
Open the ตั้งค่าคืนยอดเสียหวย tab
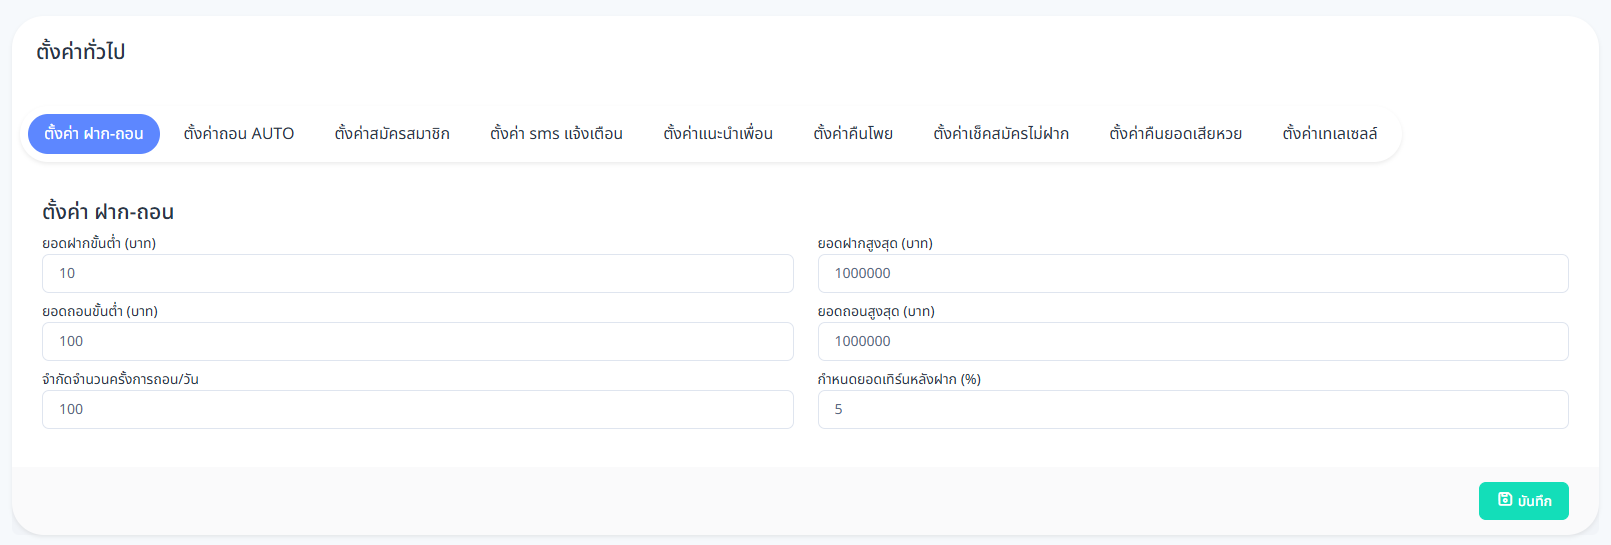(1176, 134)
